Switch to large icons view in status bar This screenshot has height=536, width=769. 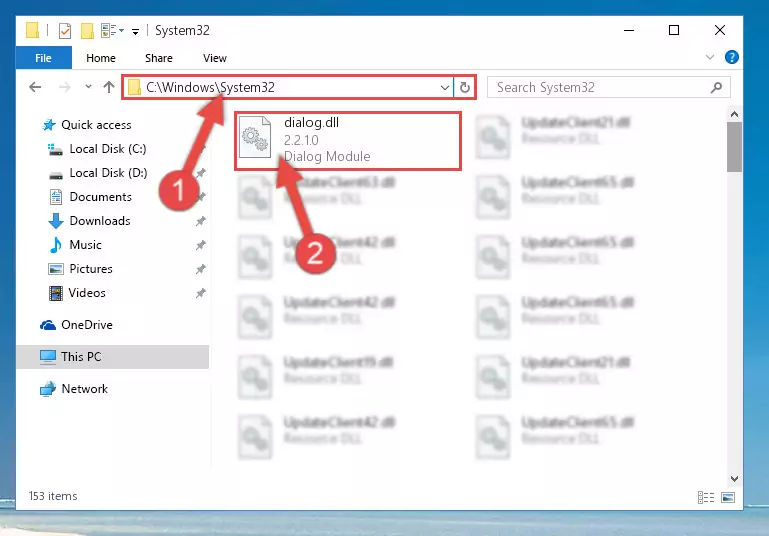click(x=728, y=498)
